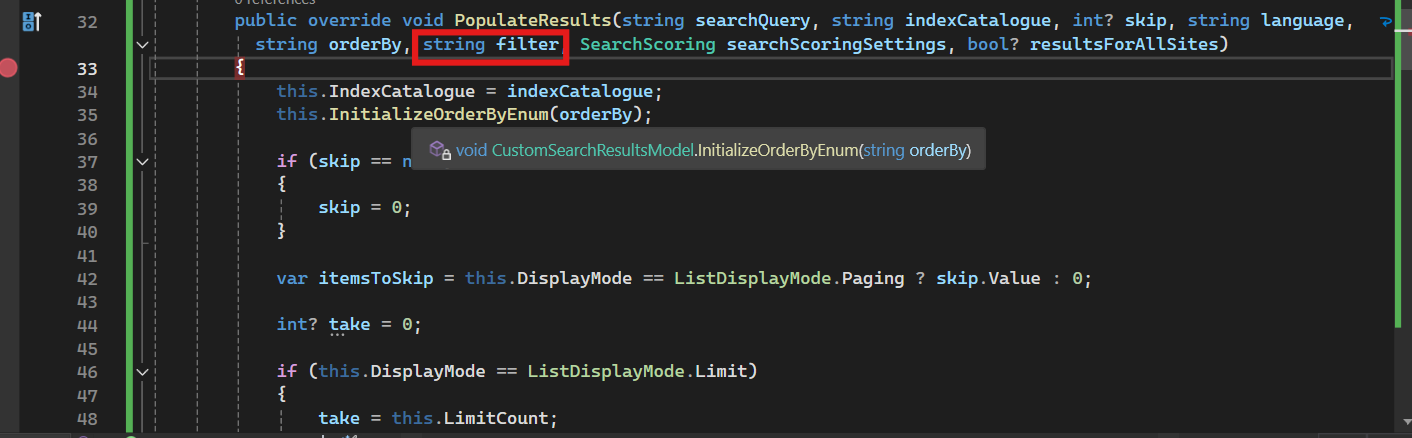Image resolution: width=1412 pixels, height=438 pixels.
Task: Click Limit enum member on line 46
Action: click(x=722, y=371)
